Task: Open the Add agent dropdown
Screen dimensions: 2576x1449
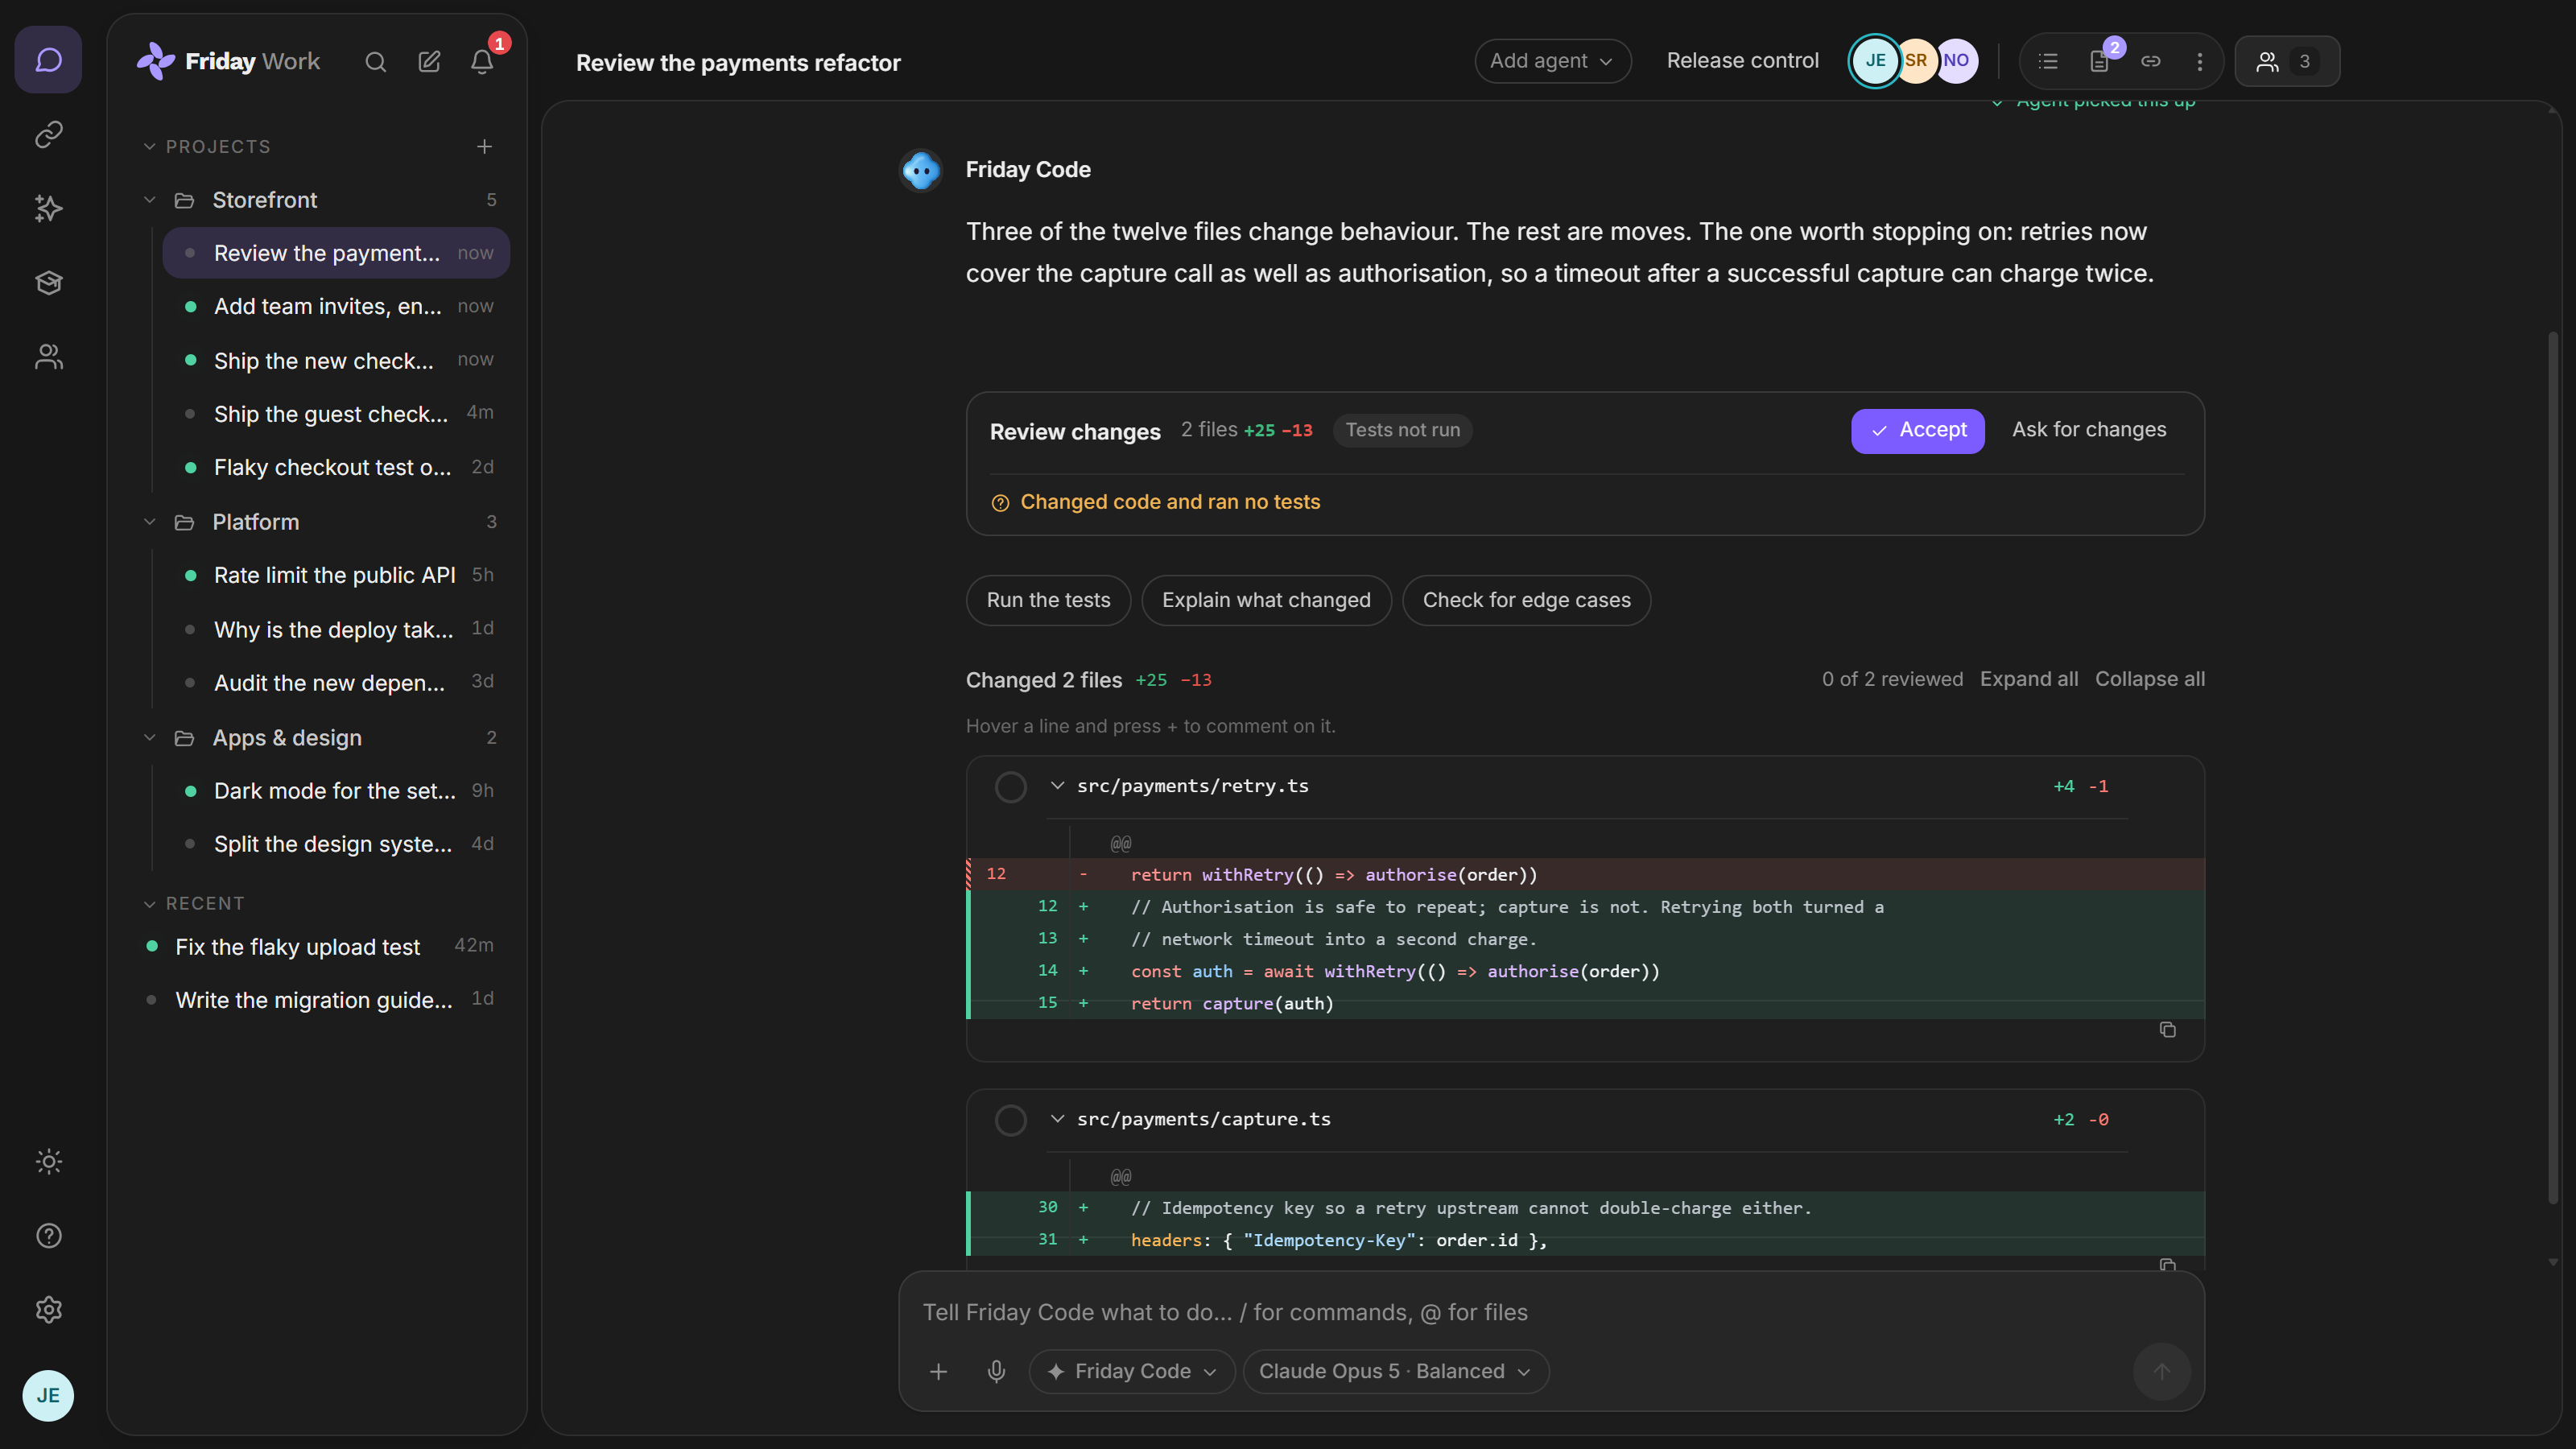Action: pyautogui.click(x=1552, y=61)
